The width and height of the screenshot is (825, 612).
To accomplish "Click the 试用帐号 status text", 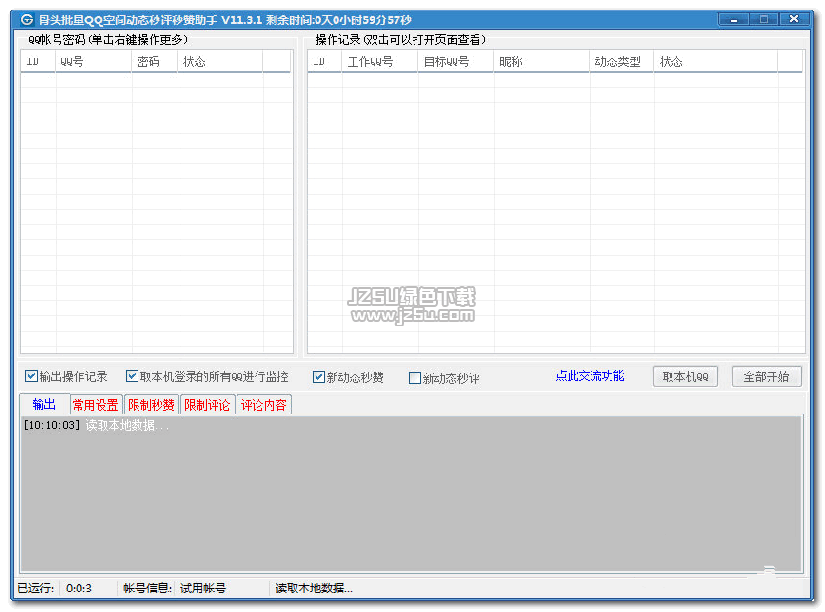I will [x=203, y=588].
